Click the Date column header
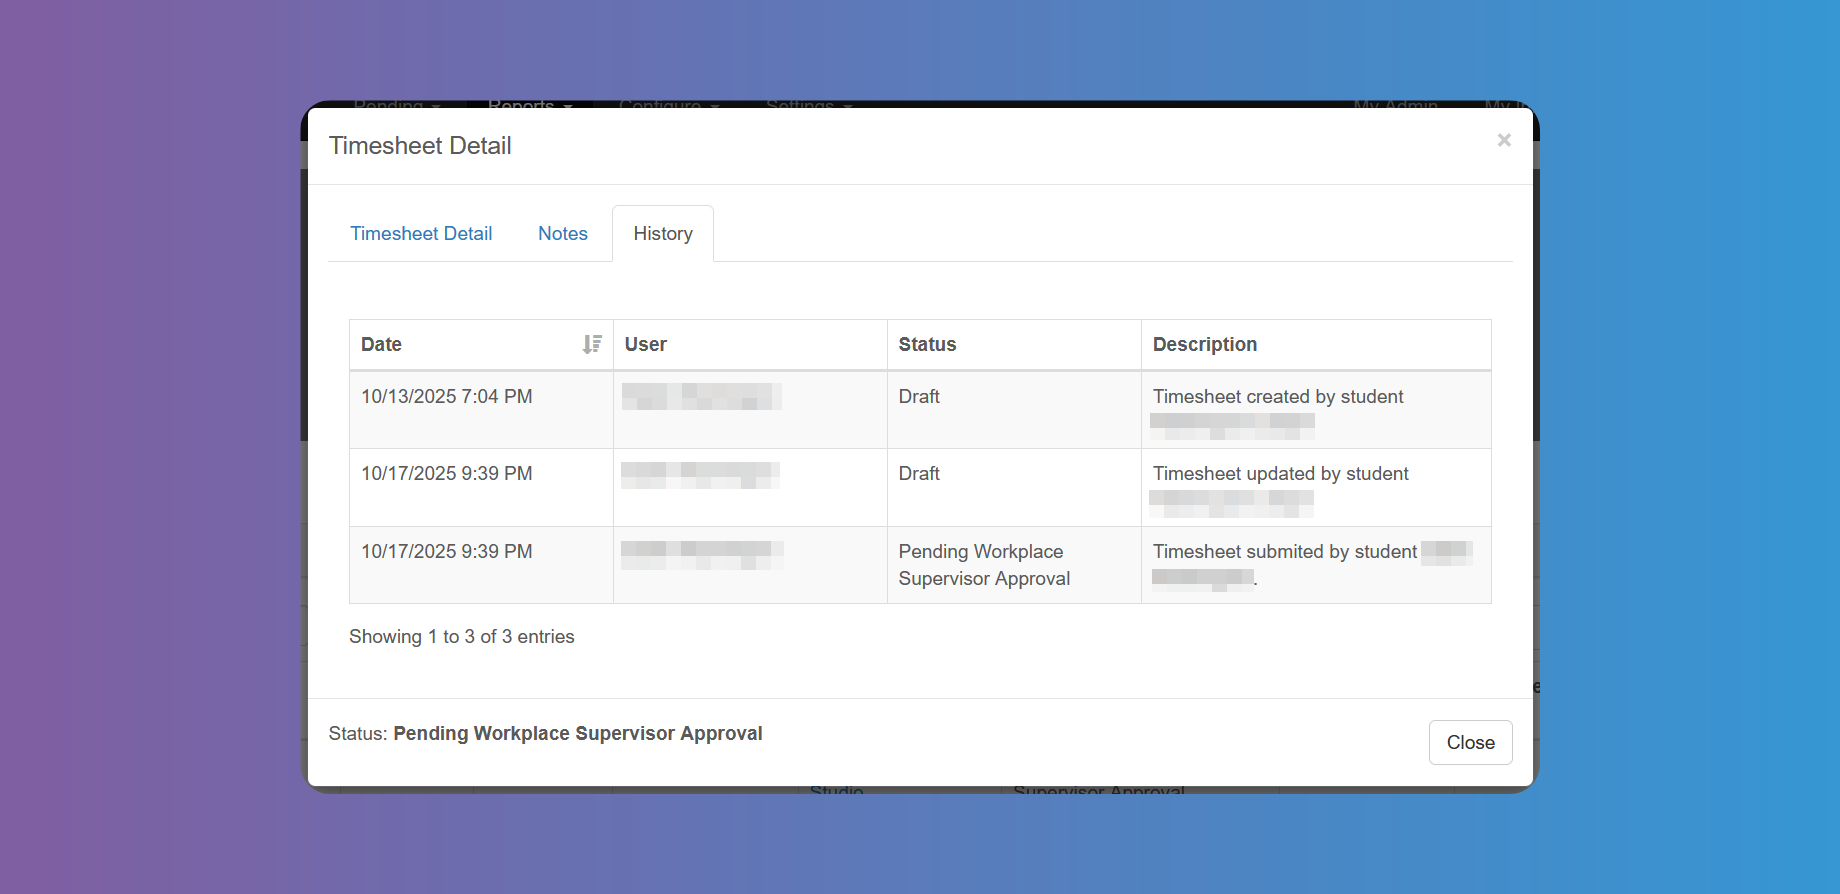 [x=481, y=344]
